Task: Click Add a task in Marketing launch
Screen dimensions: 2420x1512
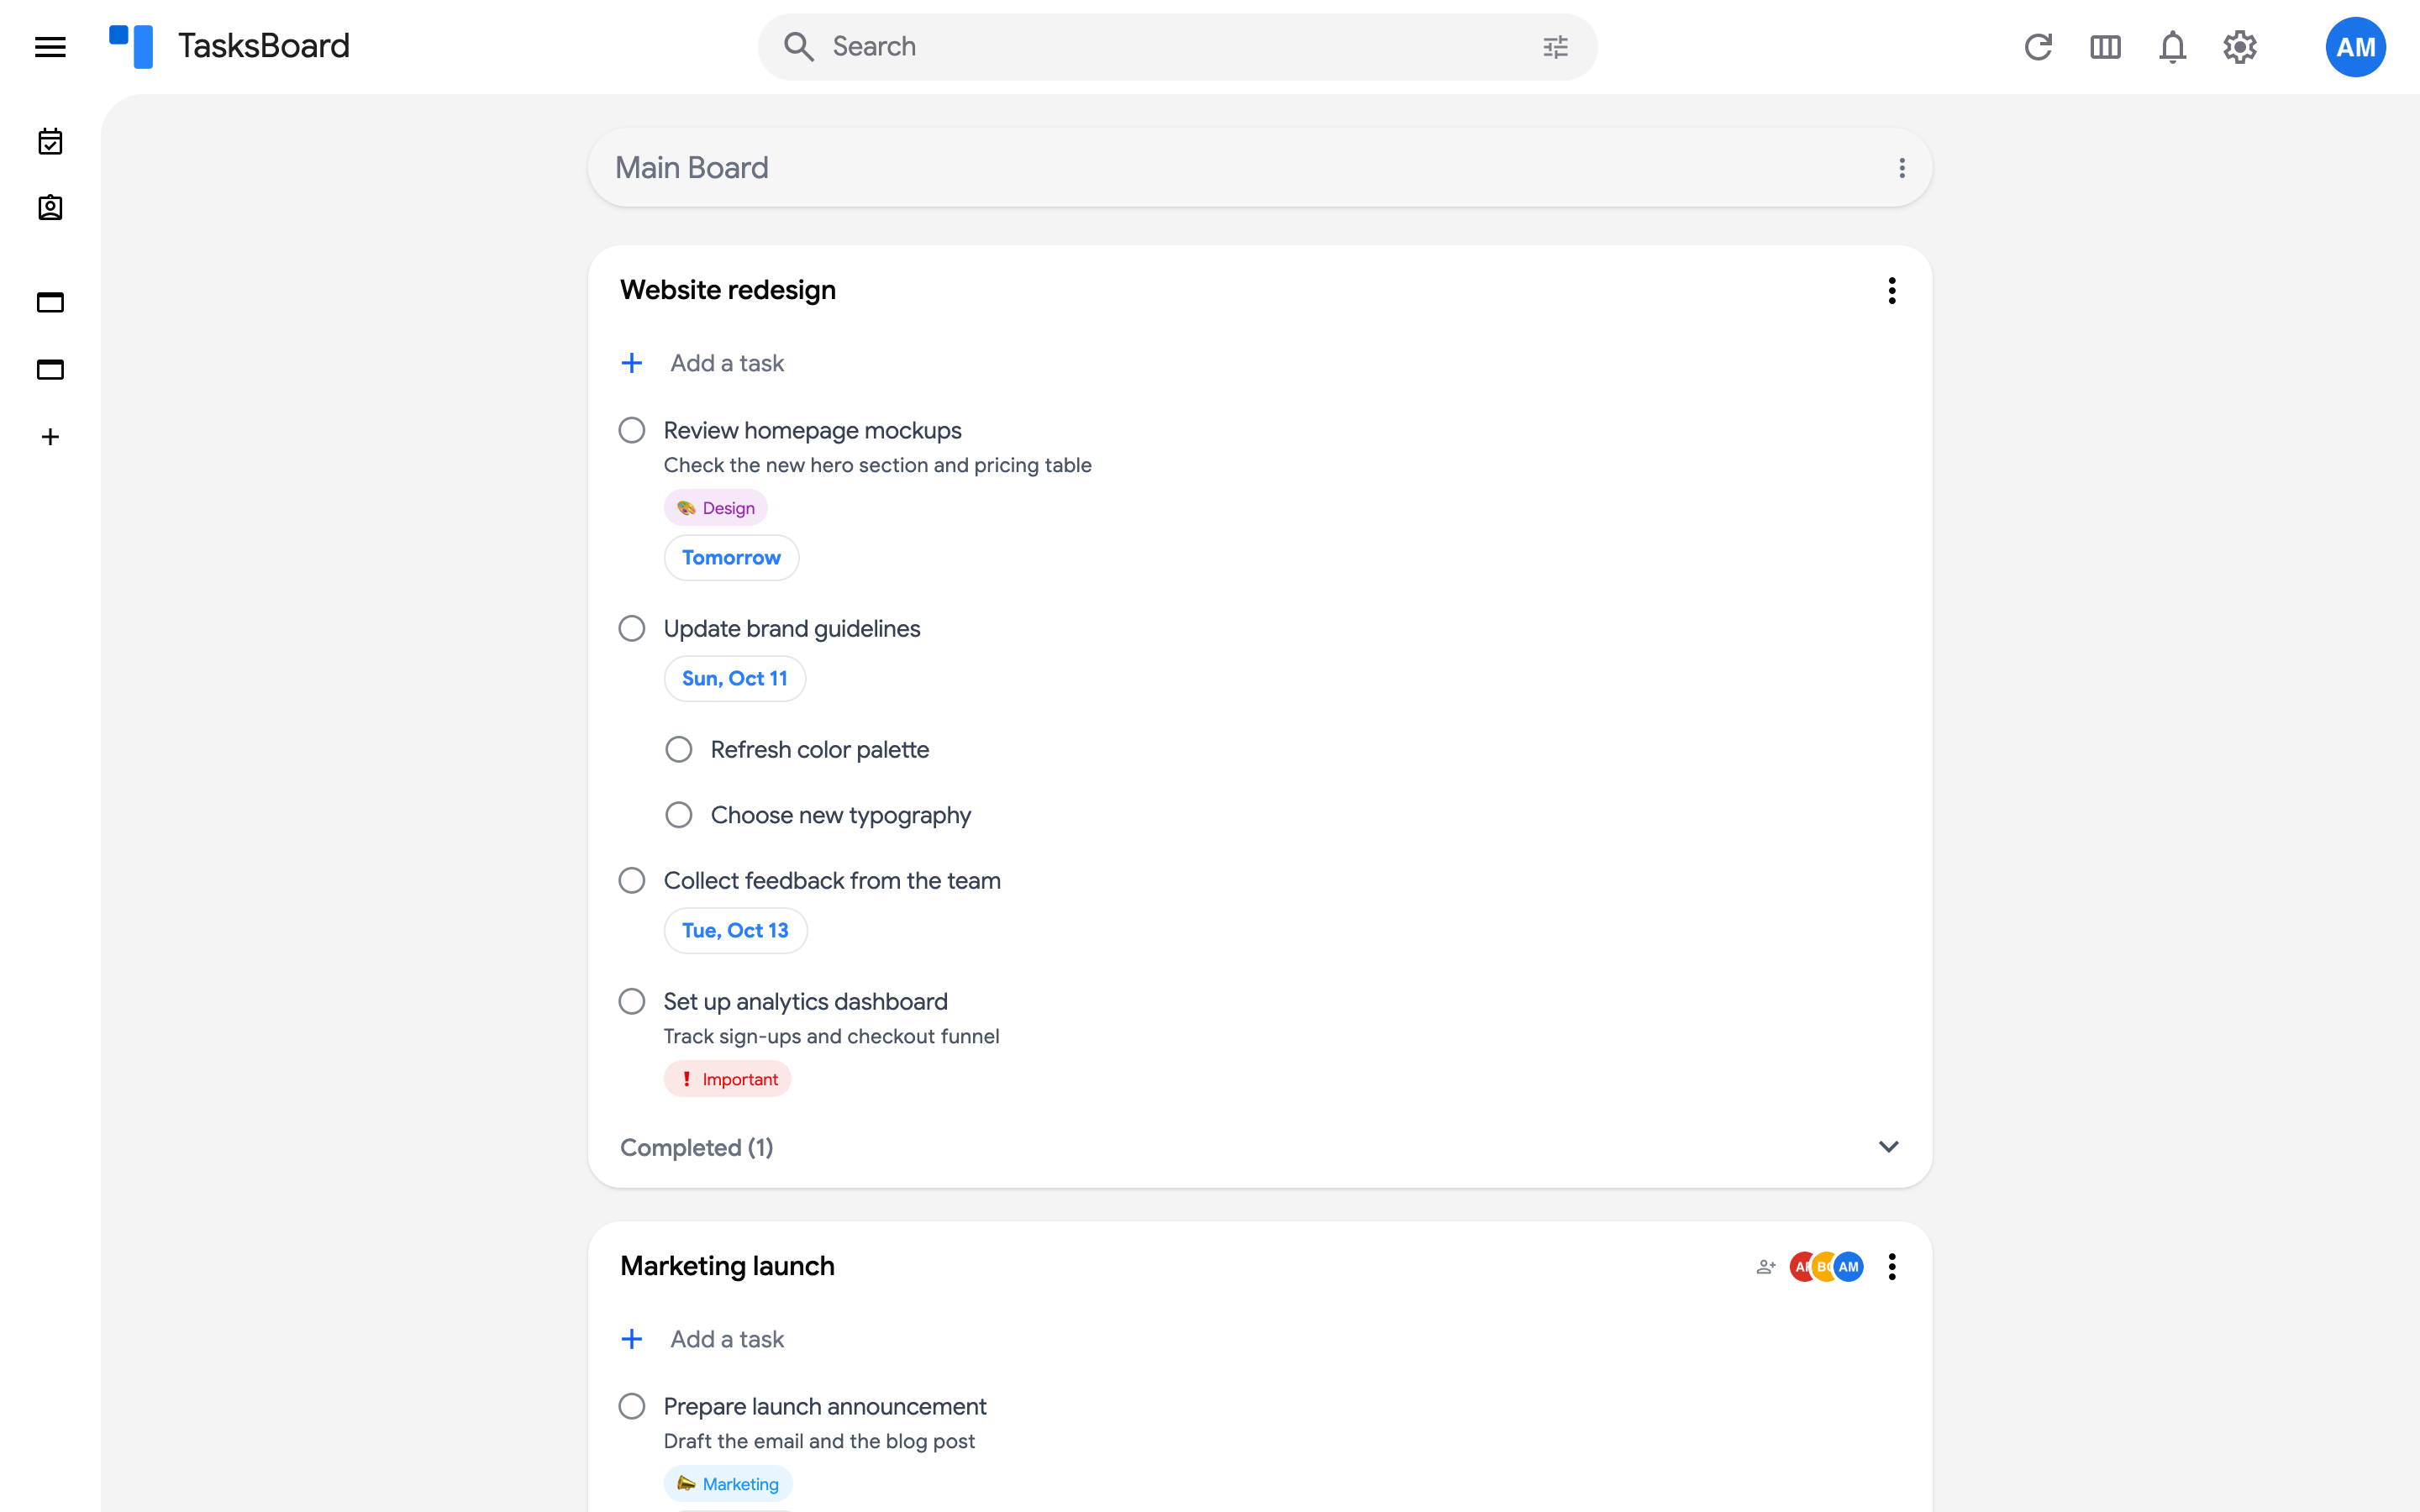Action: point(727,1340)
